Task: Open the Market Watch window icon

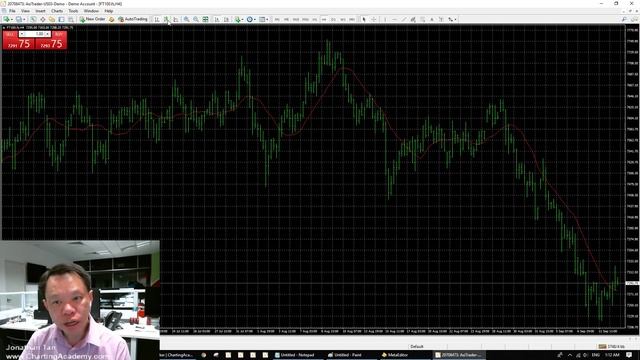Action: [33, 19]
